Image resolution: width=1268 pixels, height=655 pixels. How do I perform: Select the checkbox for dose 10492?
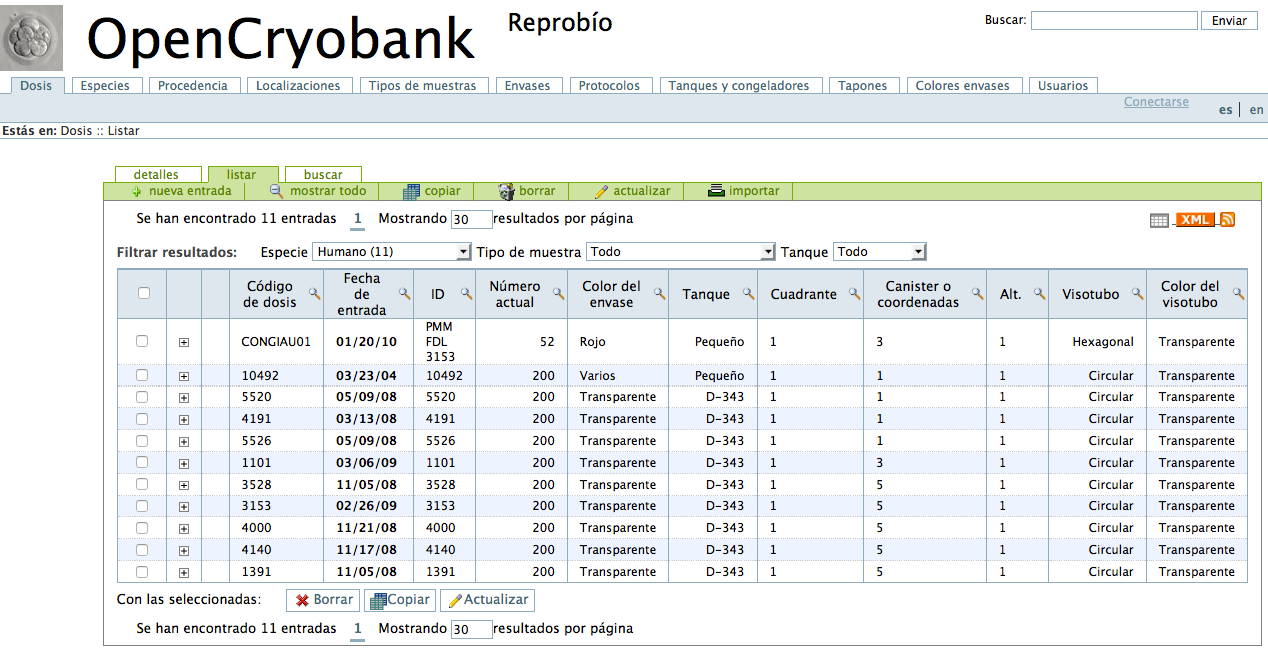pos(140,375)
